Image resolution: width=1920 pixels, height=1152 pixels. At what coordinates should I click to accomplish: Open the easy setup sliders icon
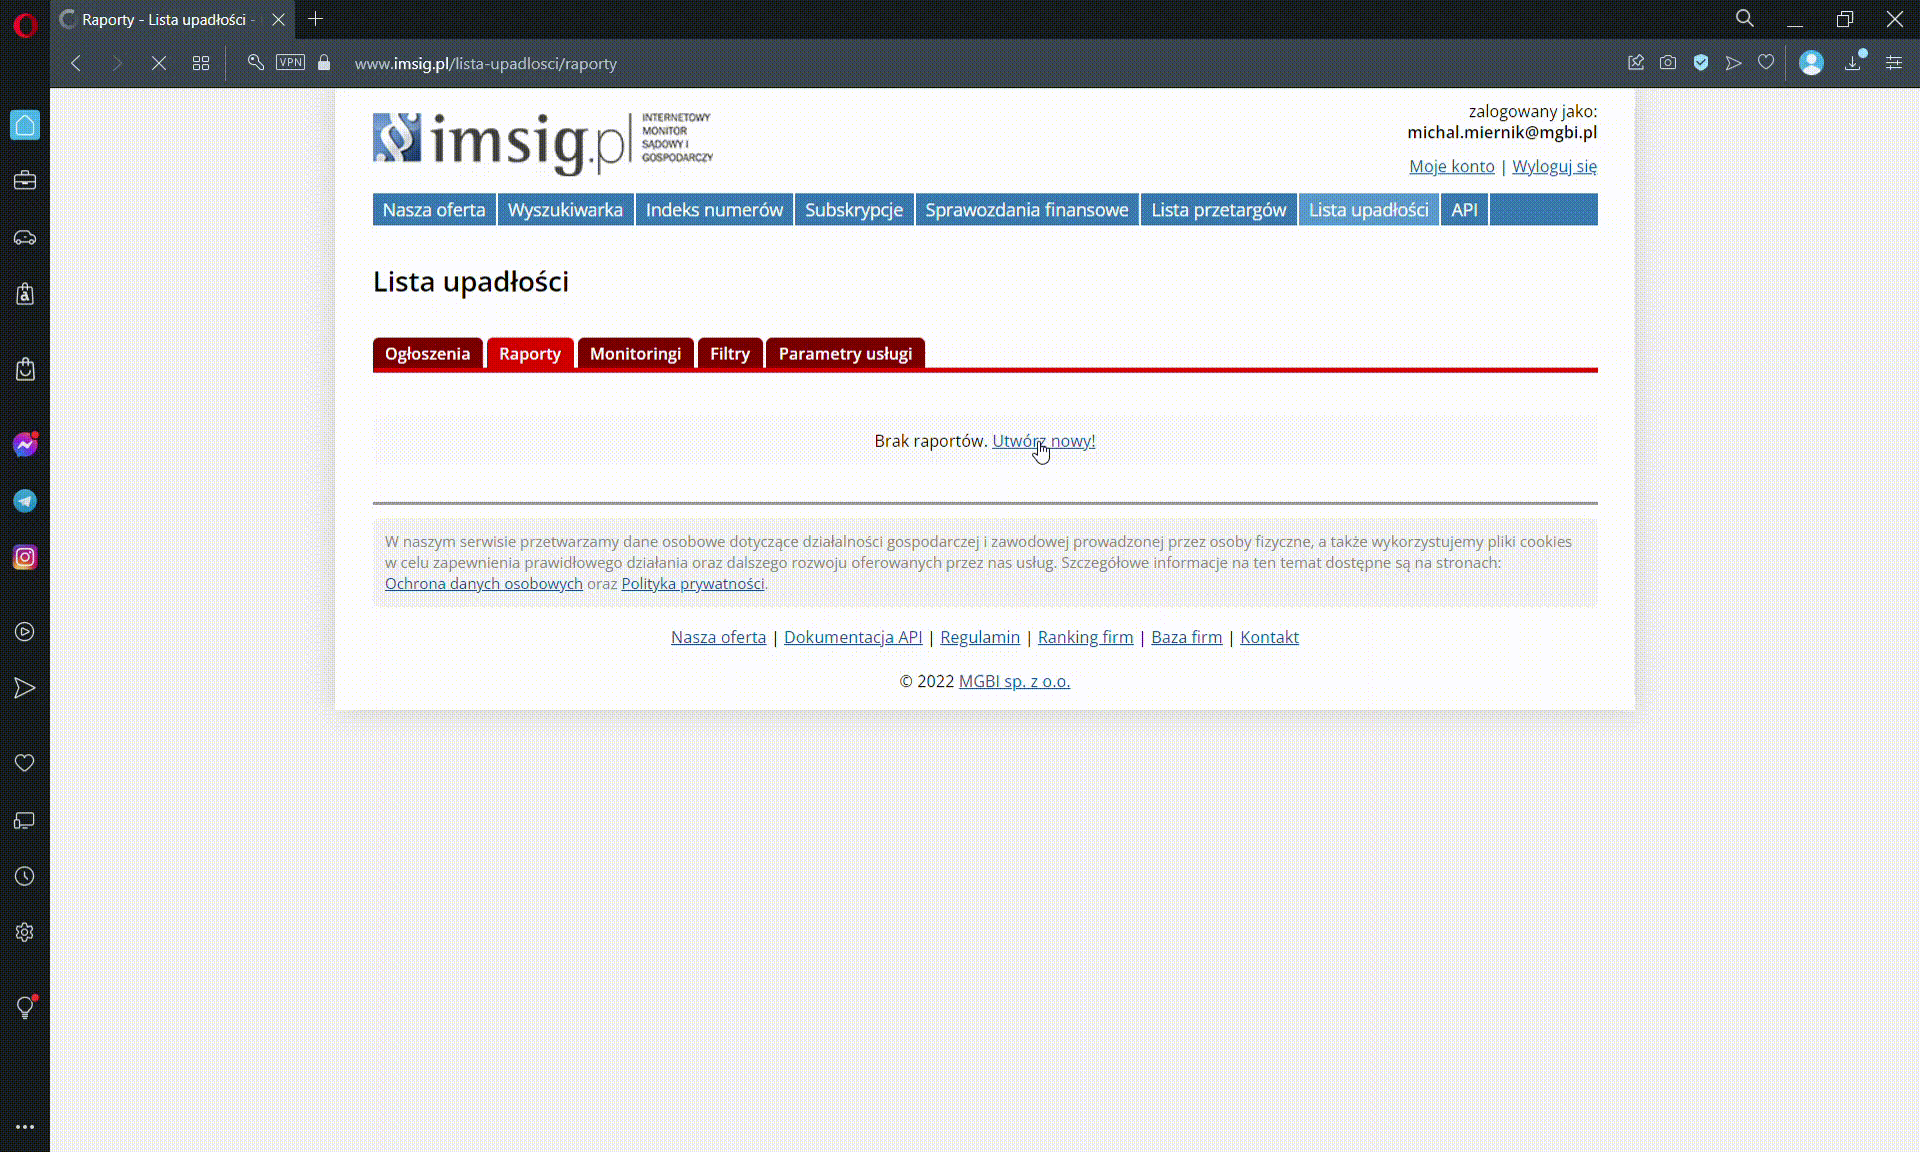(x=1895, y=62)
